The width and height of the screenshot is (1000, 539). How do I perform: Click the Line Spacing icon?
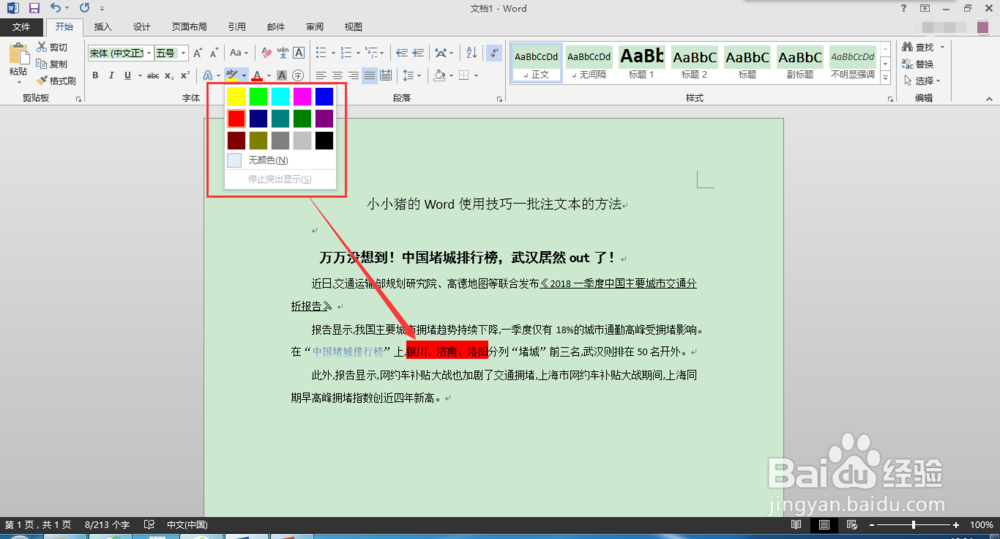coord(408,75)
